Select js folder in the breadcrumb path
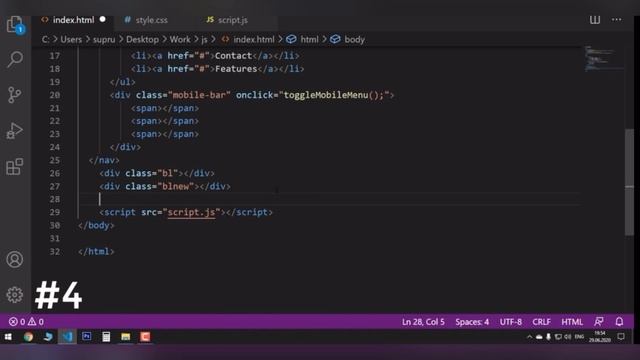The image size is (640, 360). pos(204,40)
